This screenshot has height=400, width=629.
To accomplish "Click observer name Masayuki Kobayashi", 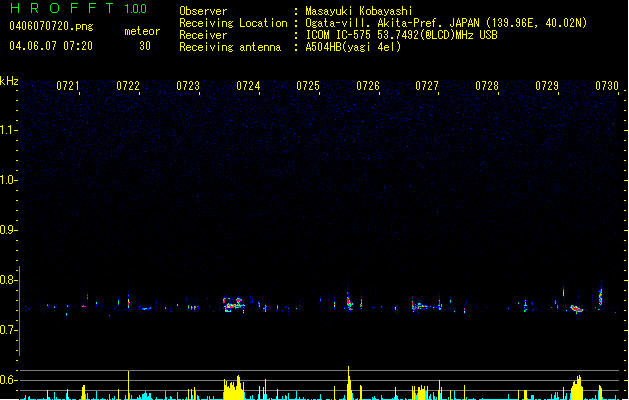I will click(359, 11).
